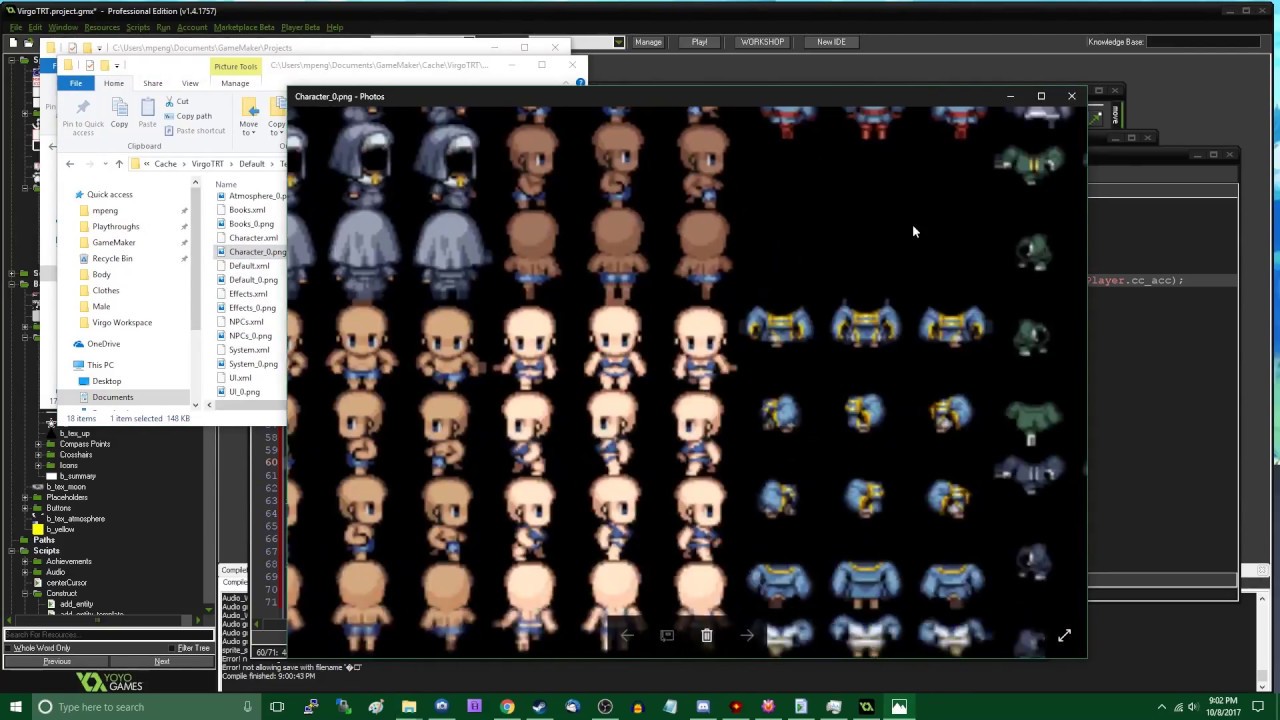Open the Manage picture tools tab
Image resolution: width=1280 pixels, height=720 pixels.
pyautogui.click(x=235, y=83)
